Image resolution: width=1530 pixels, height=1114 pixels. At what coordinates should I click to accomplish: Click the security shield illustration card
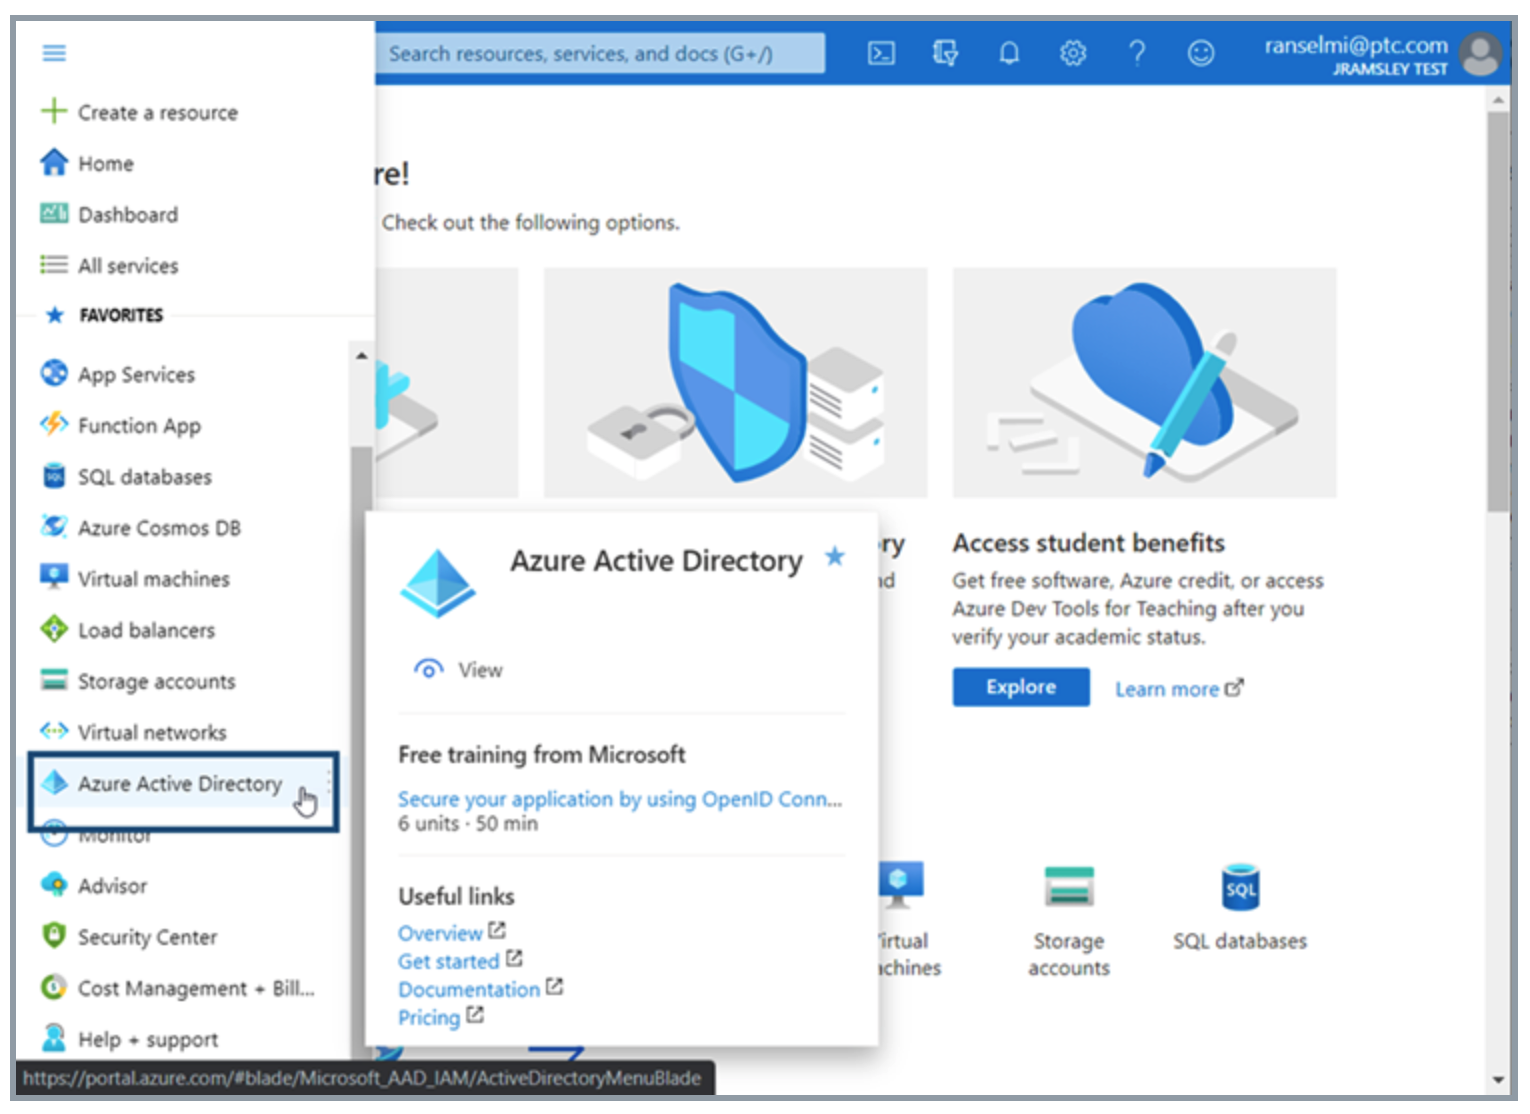tap(735, 382)
